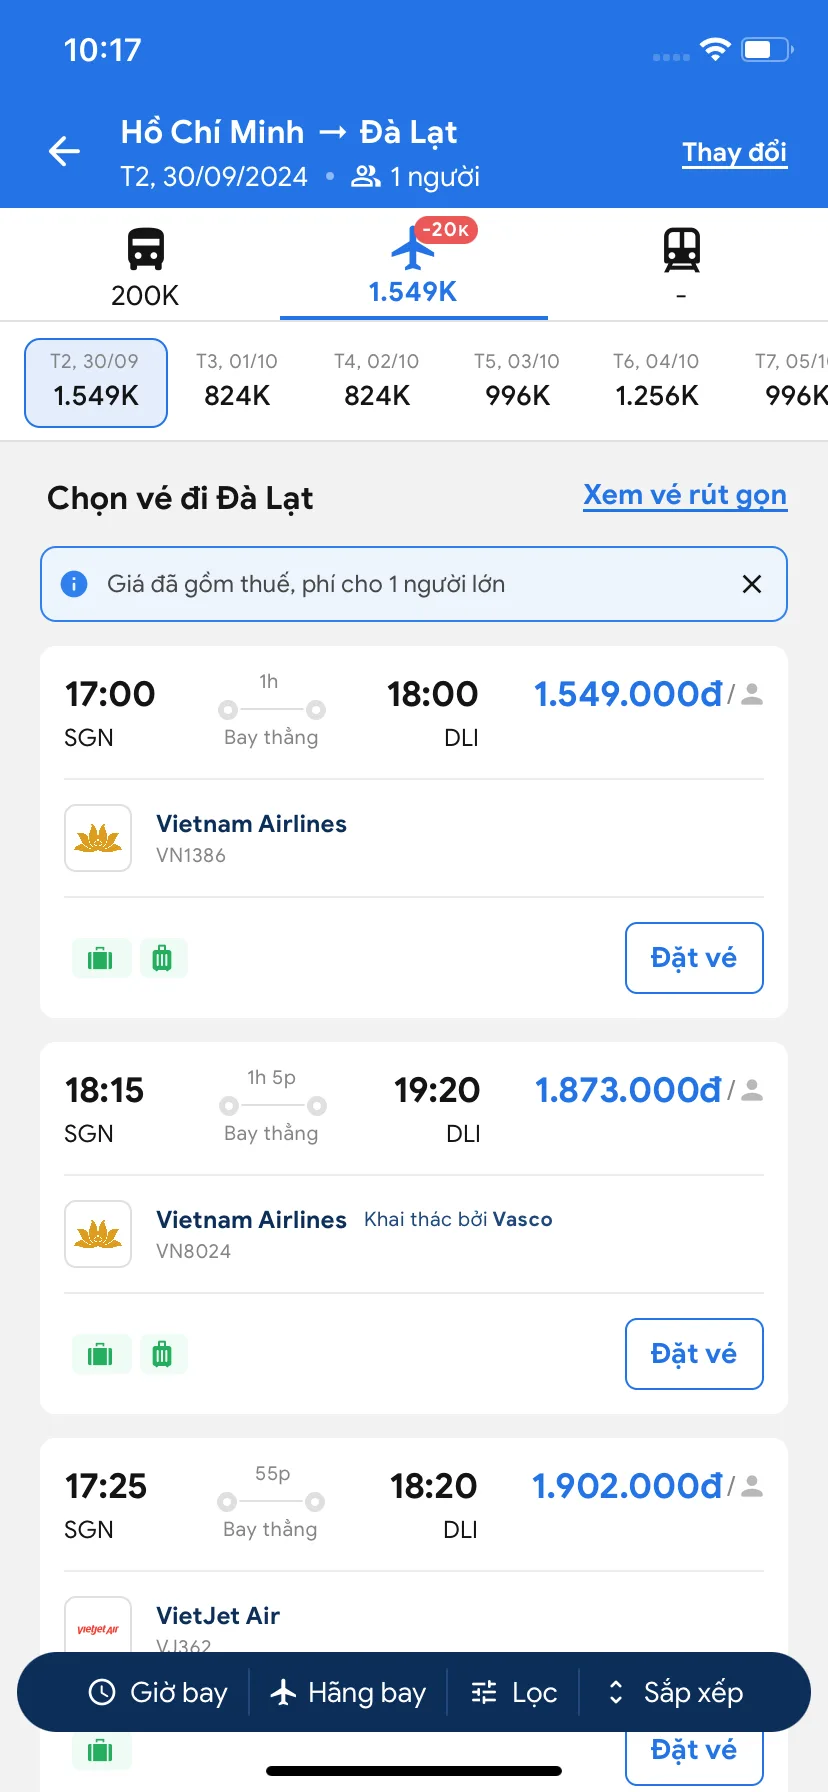Viewport: 828px width, 1792px height.
Task: Book the 18:15 flight with Đặt vé
Action: point(694,1354)
